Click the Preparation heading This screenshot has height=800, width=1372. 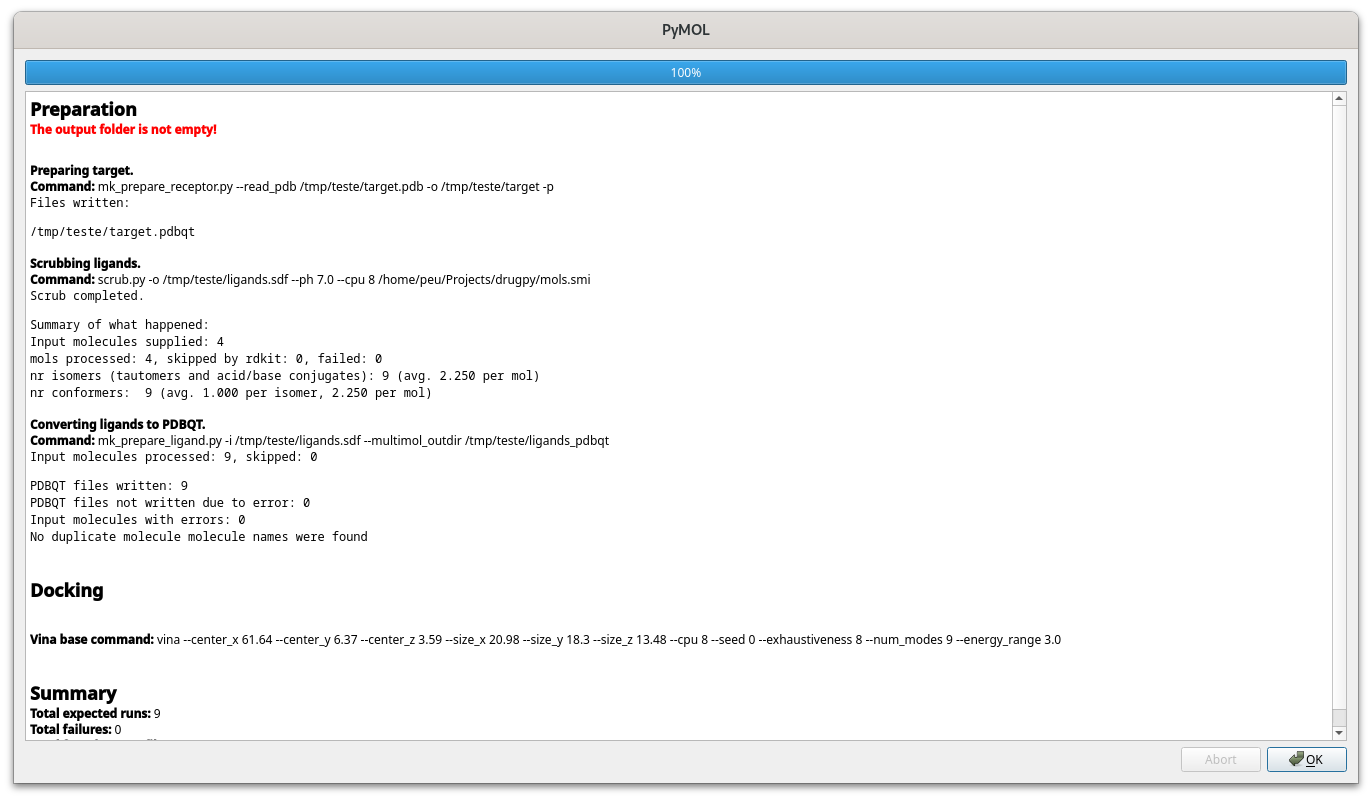pos(83,109)
